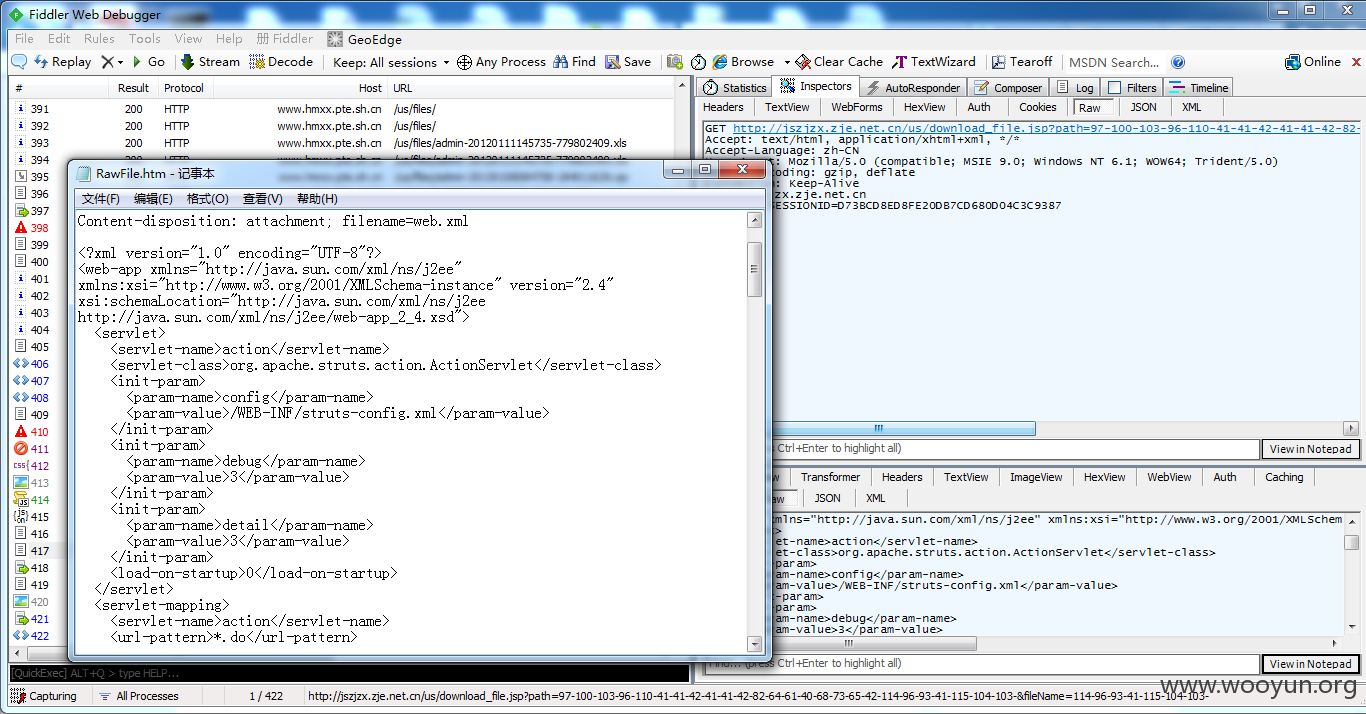Click the MSDN Search input box

click(x=1116, y=62)
